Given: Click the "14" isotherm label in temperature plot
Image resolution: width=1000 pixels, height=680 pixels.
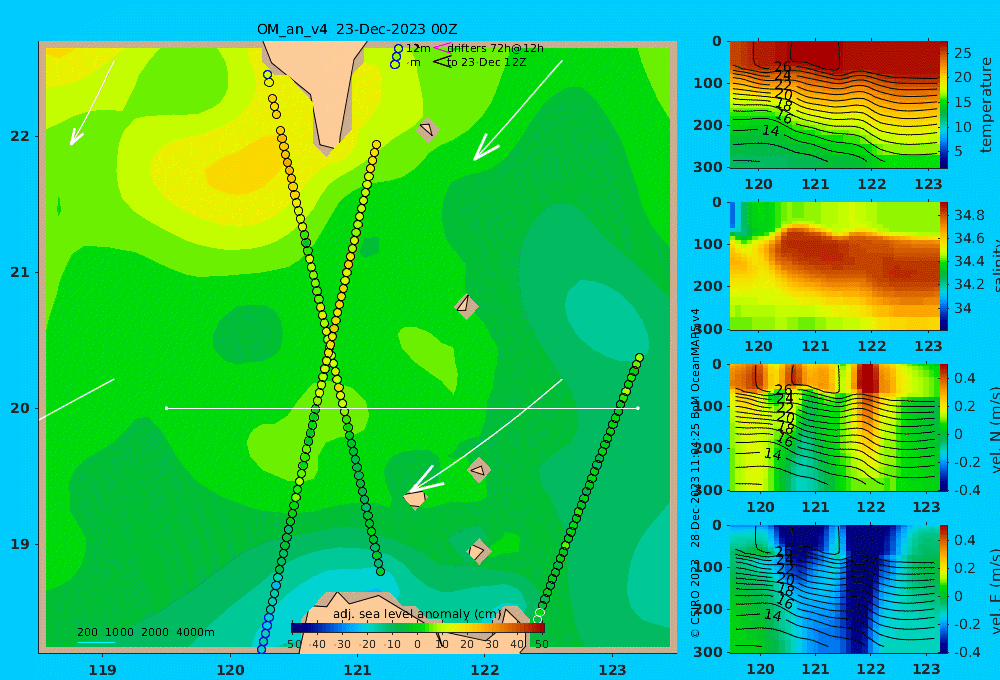Looking at the screenshot, I should pyautogui.click(x=770, y=131).
